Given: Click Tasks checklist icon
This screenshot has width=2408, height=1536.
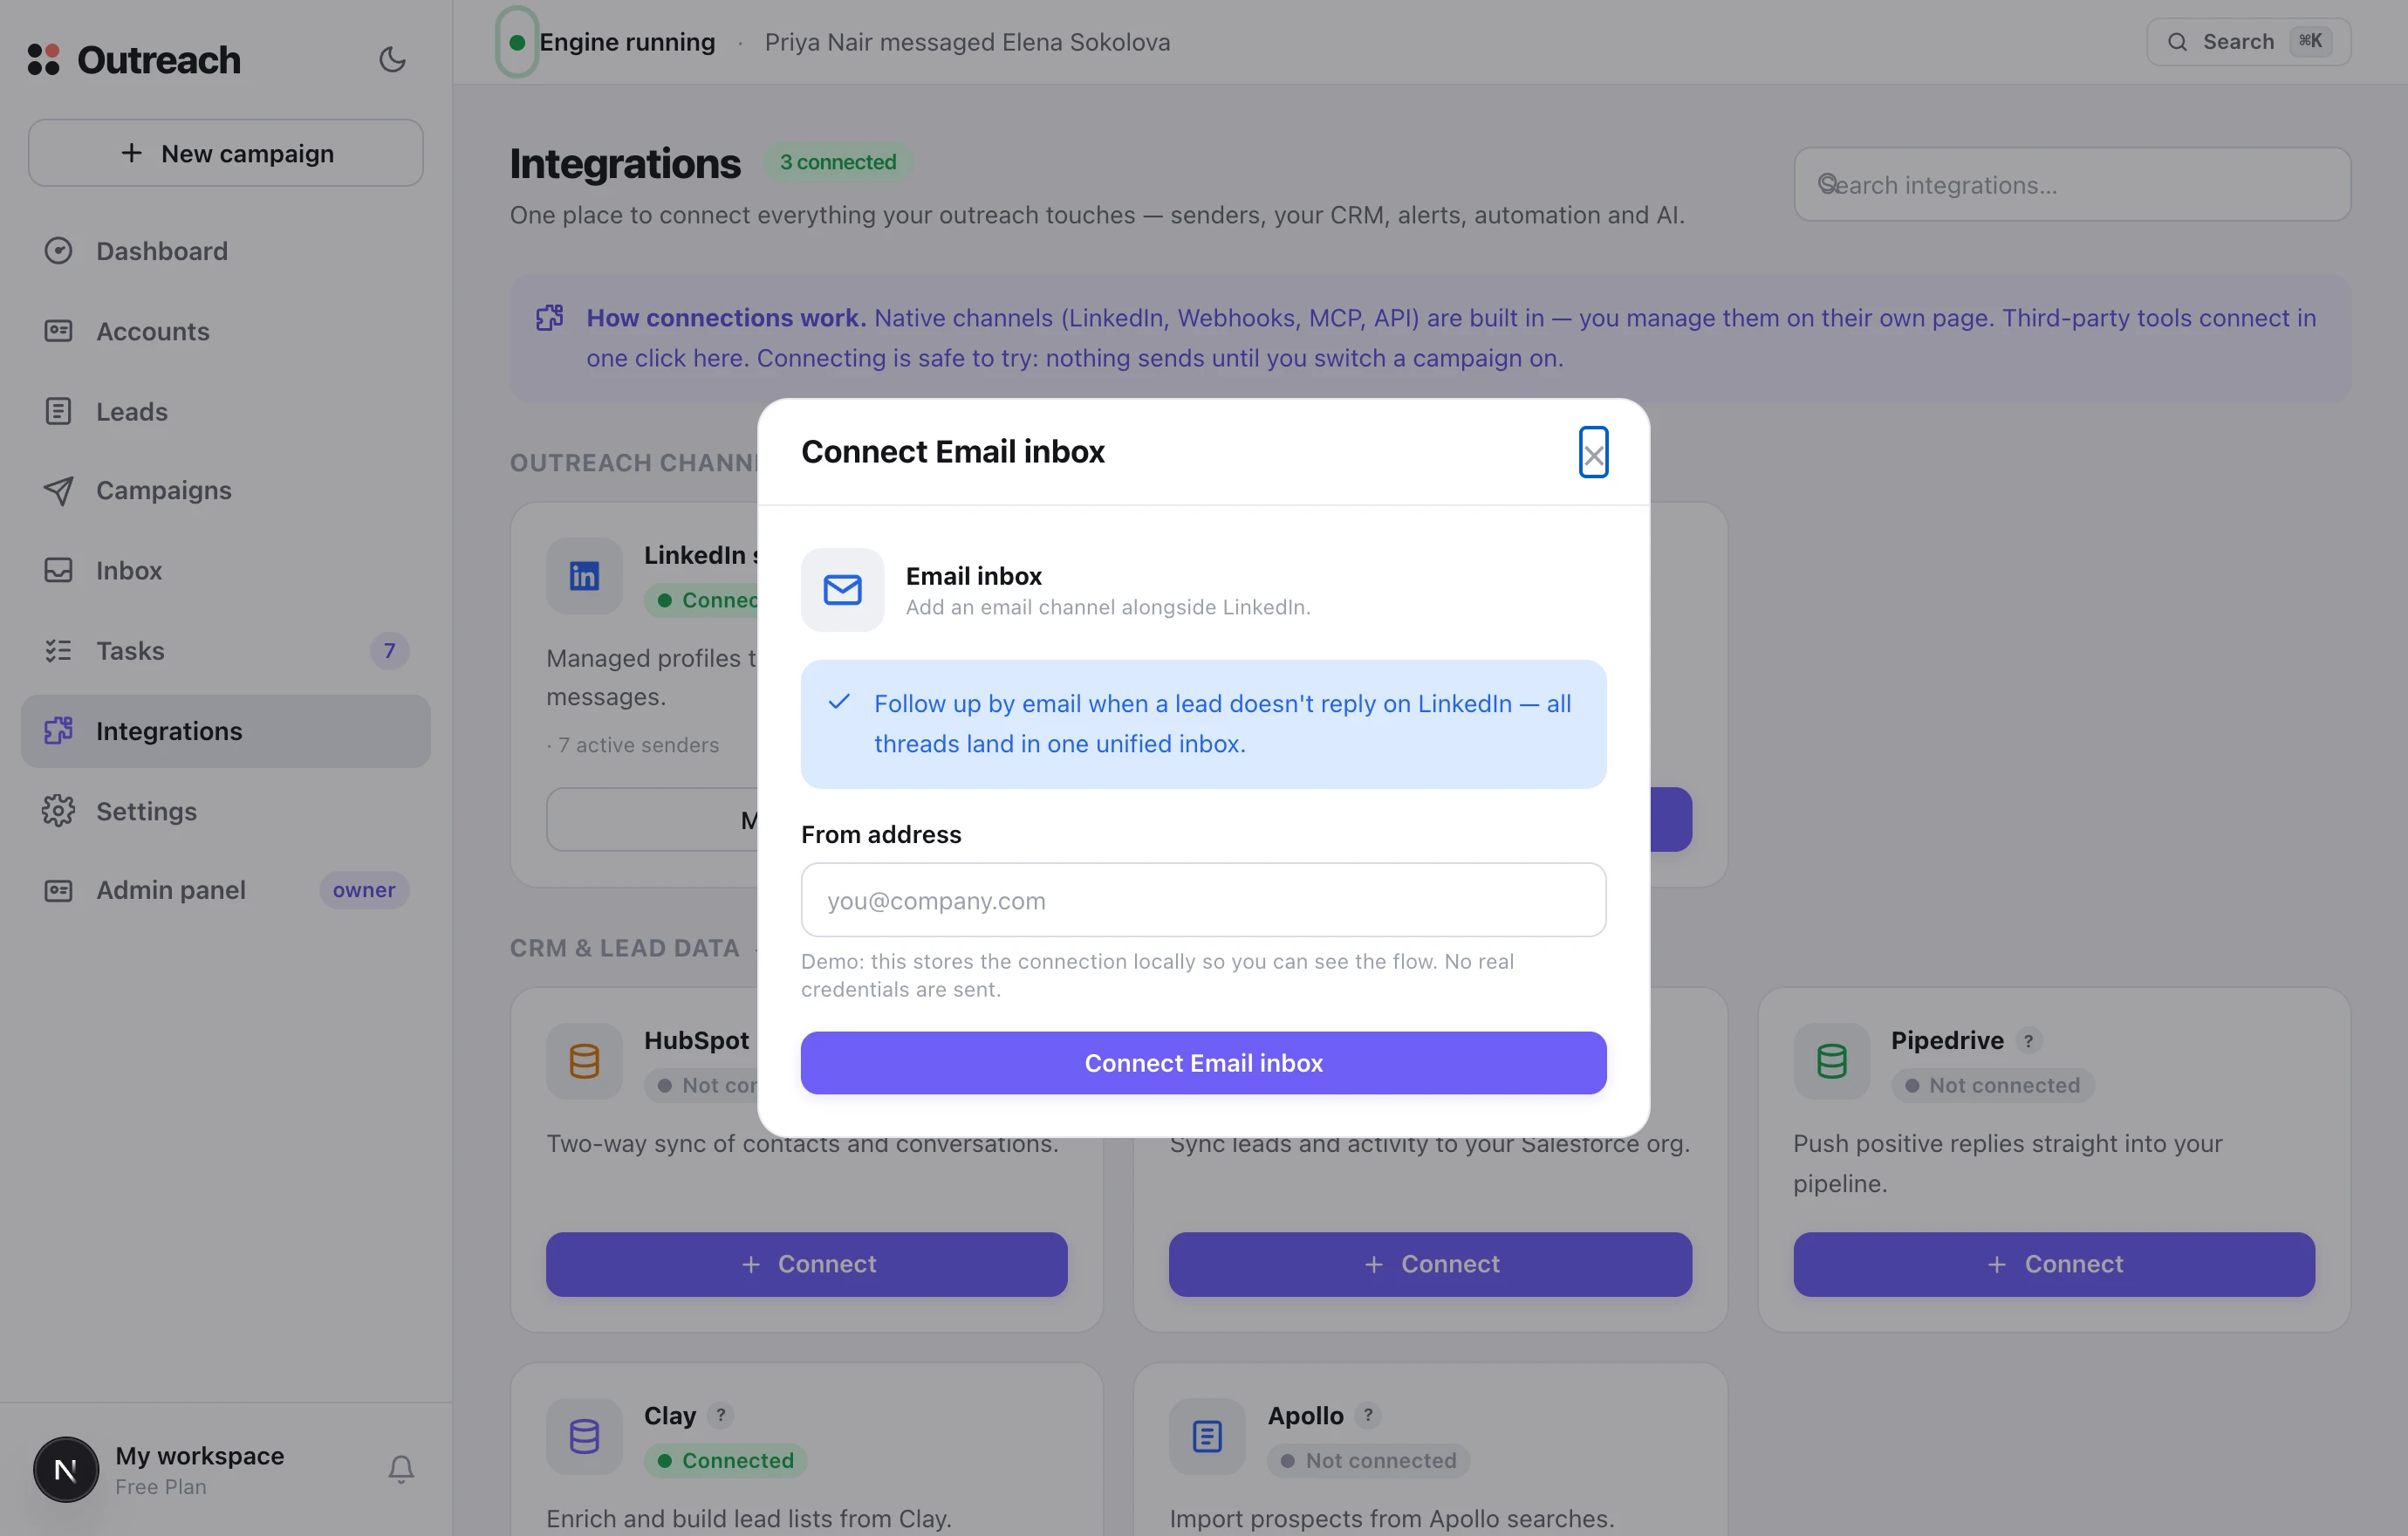Looking at the screenshot, I should pyautogui.click(x=58, y=650).
